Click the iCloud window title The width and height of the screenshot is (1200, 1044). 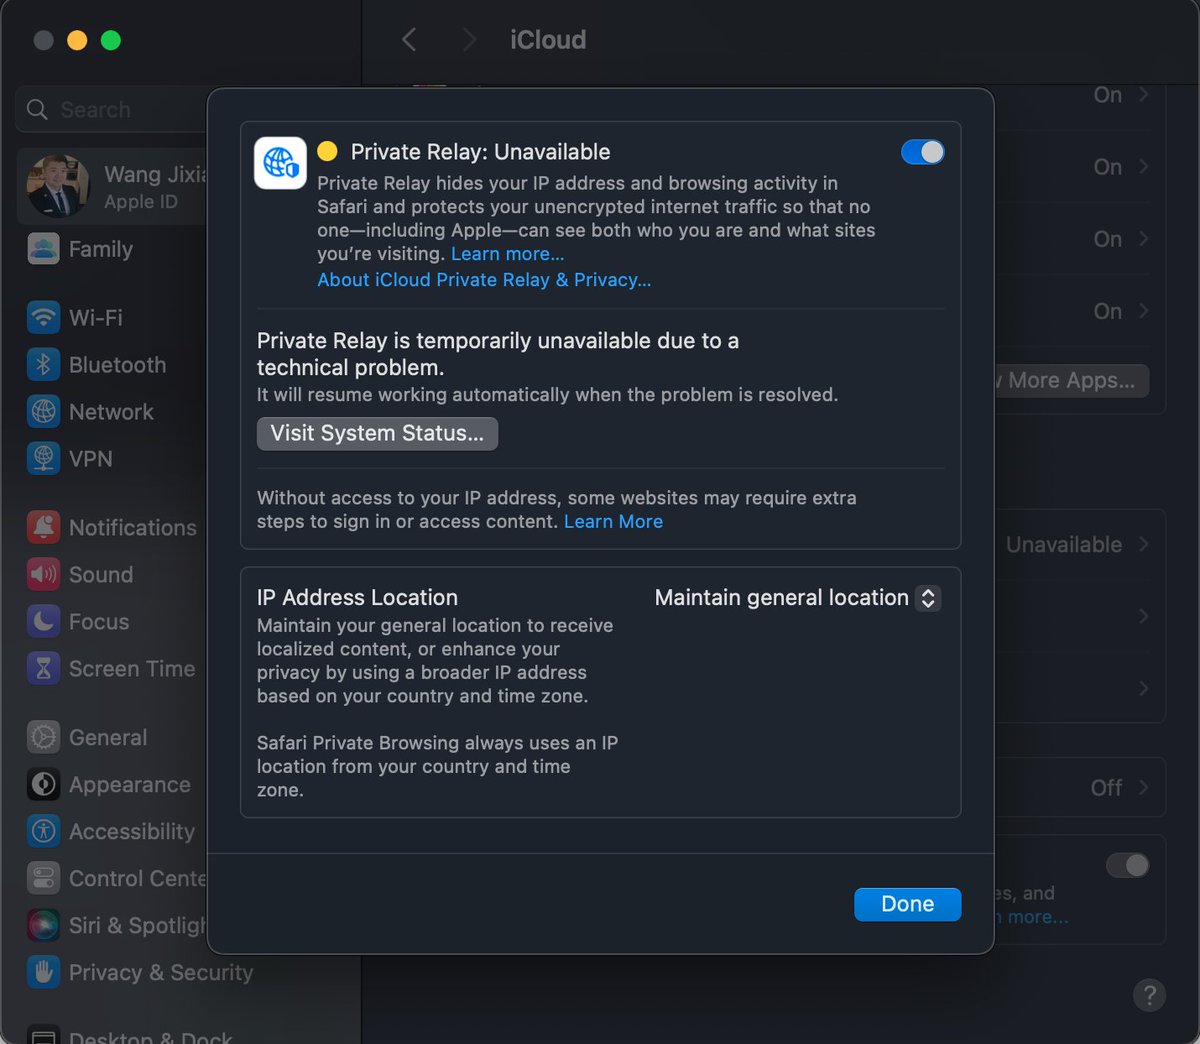click(x=548, y=40)
